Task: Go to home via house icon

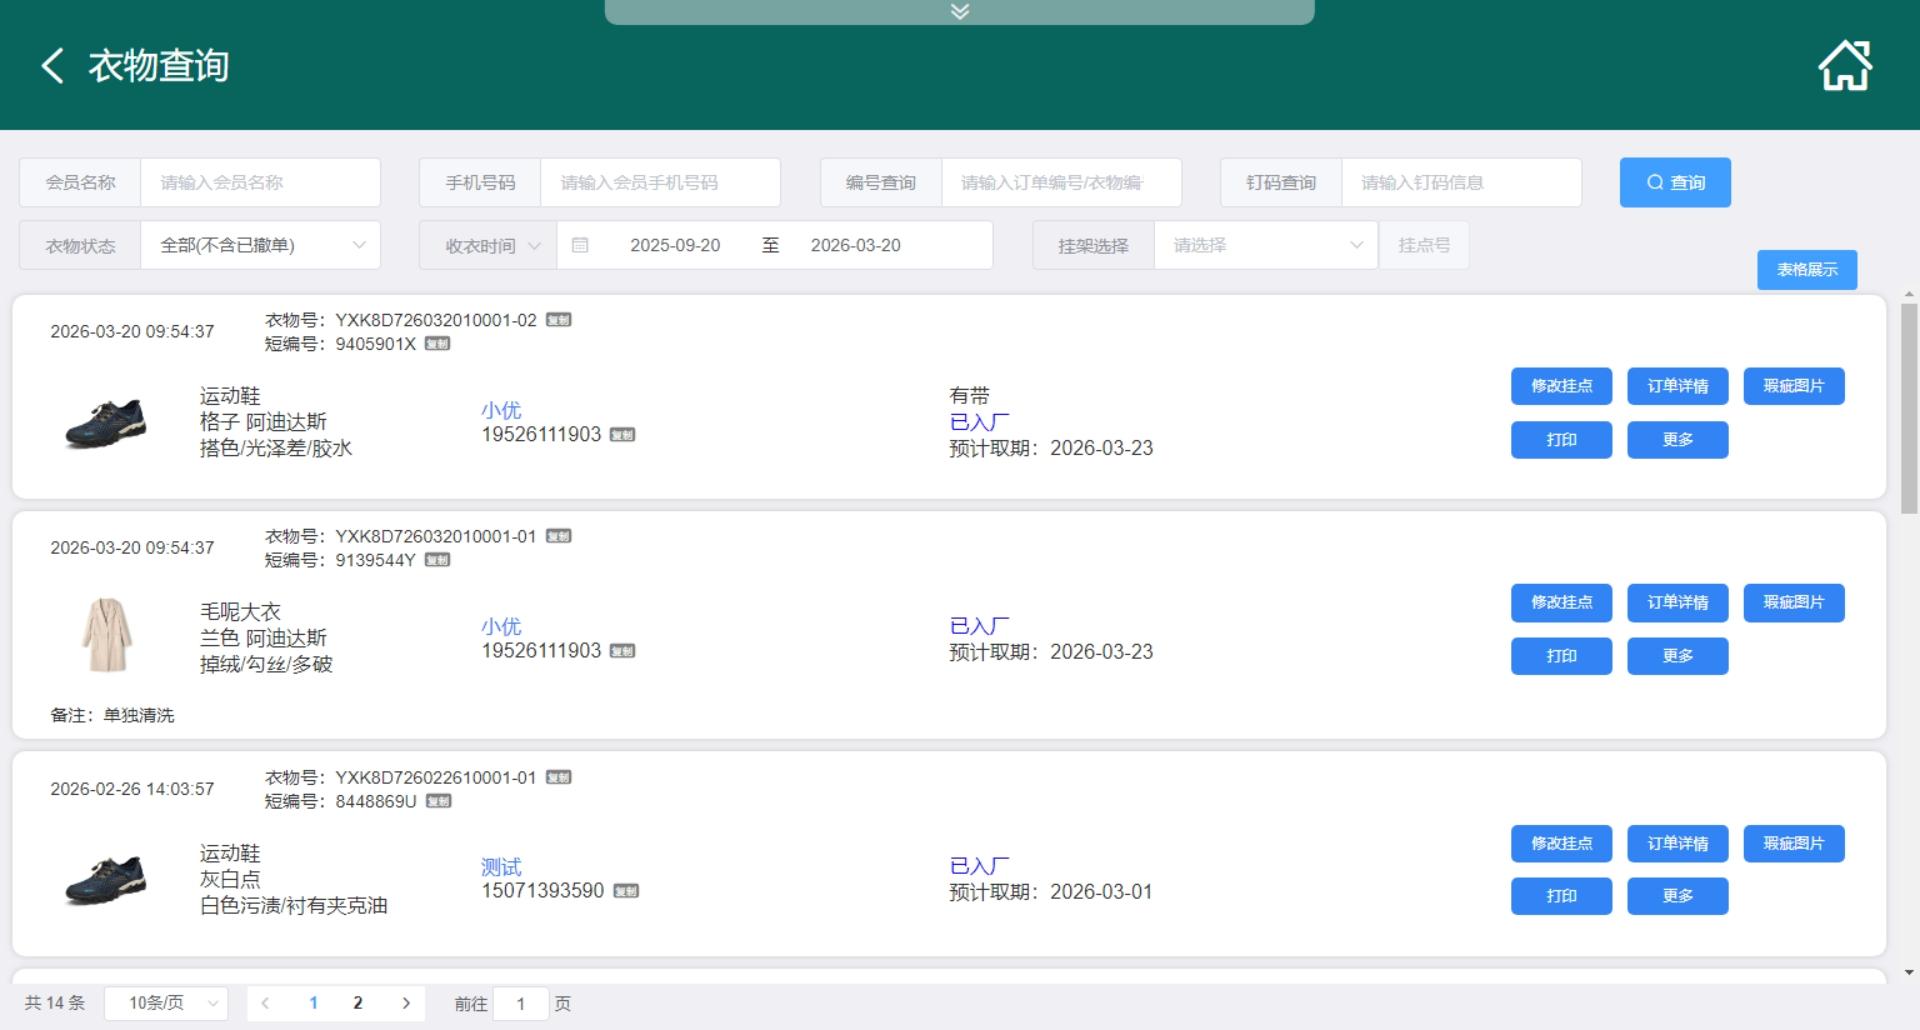Action: [1844, 66]
